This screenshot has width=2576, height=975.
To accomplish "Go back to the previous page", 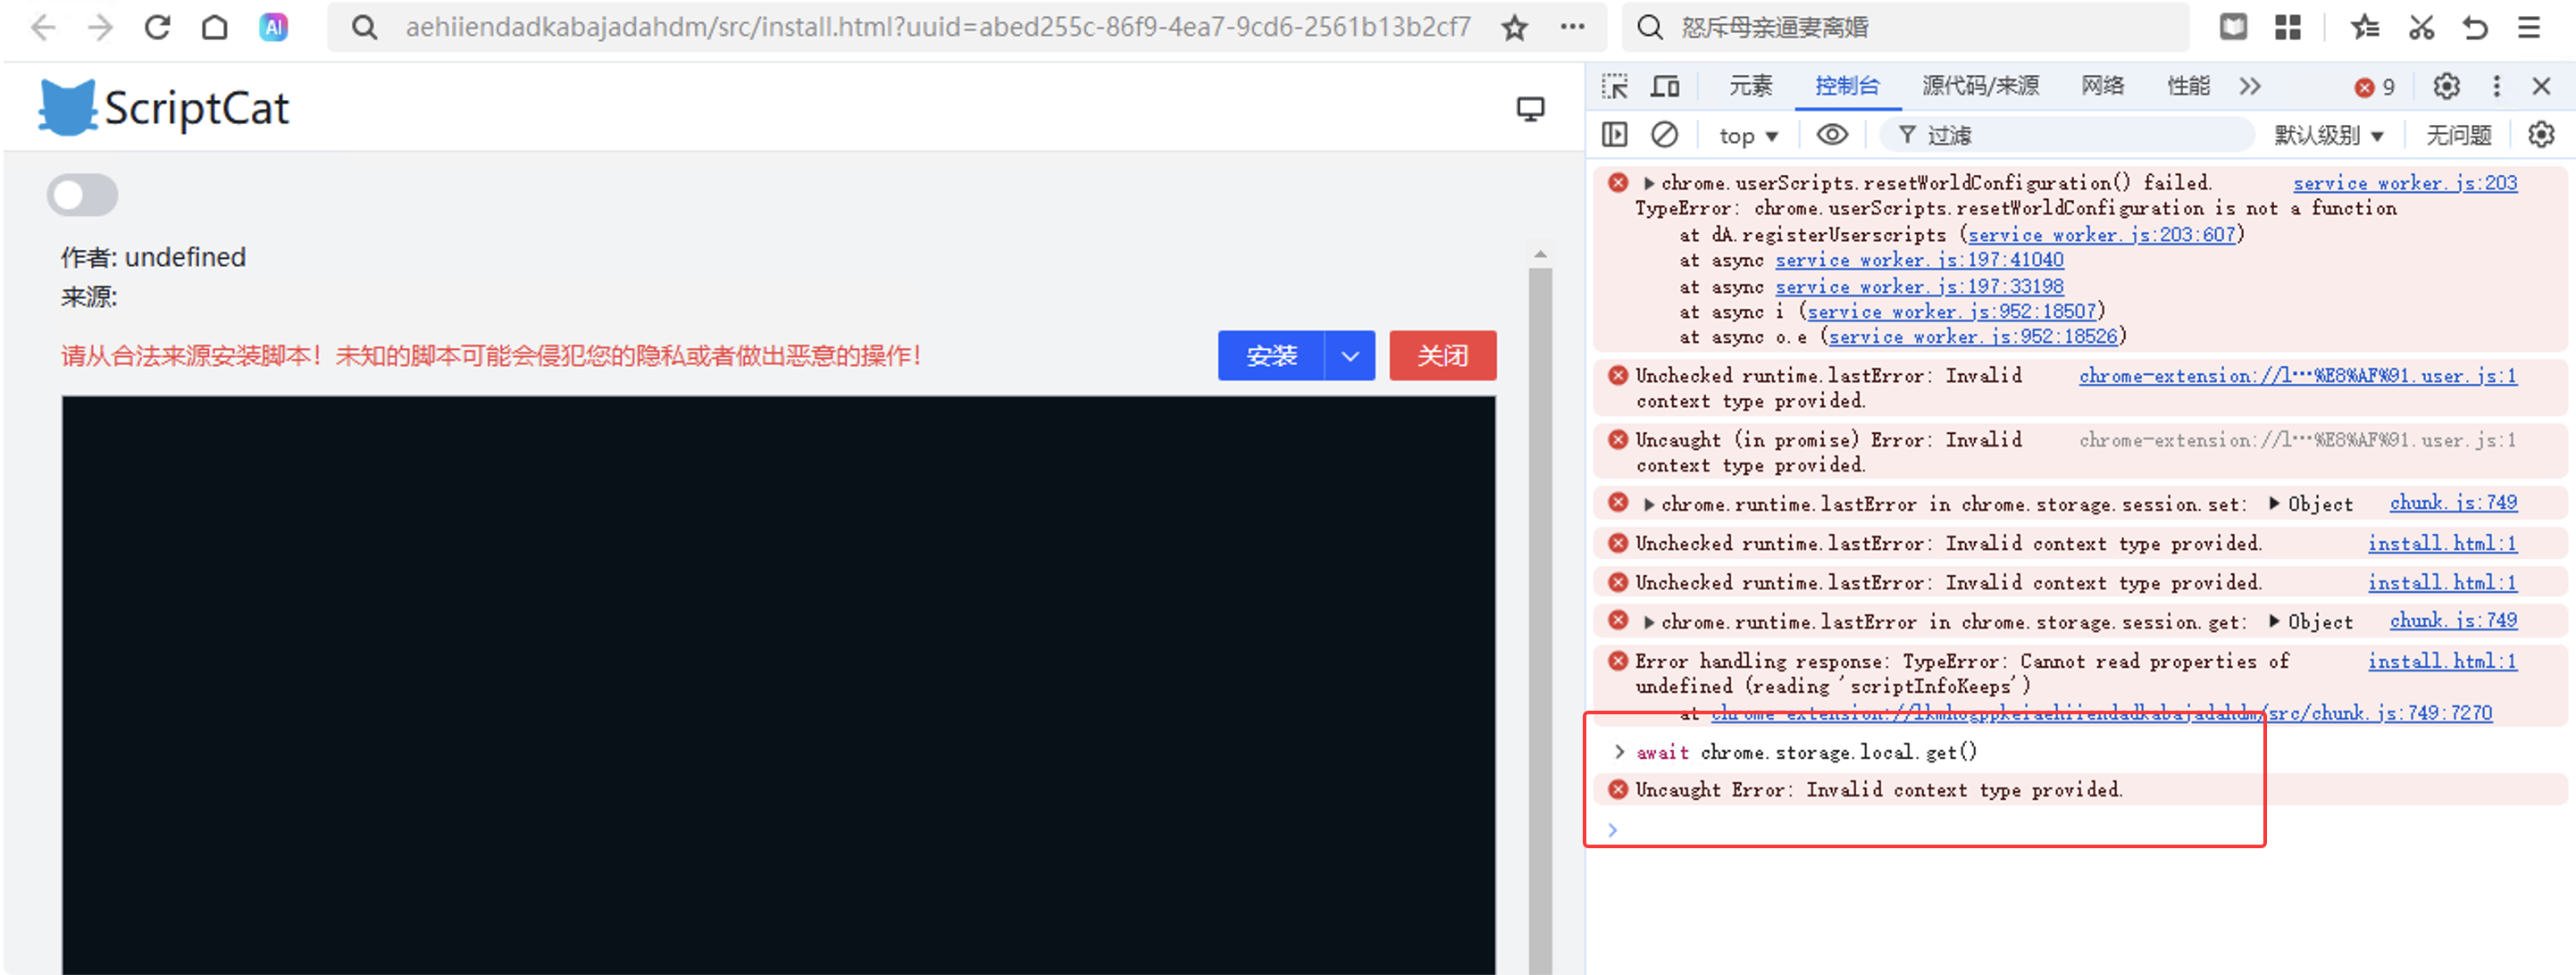I will [43, 27].
